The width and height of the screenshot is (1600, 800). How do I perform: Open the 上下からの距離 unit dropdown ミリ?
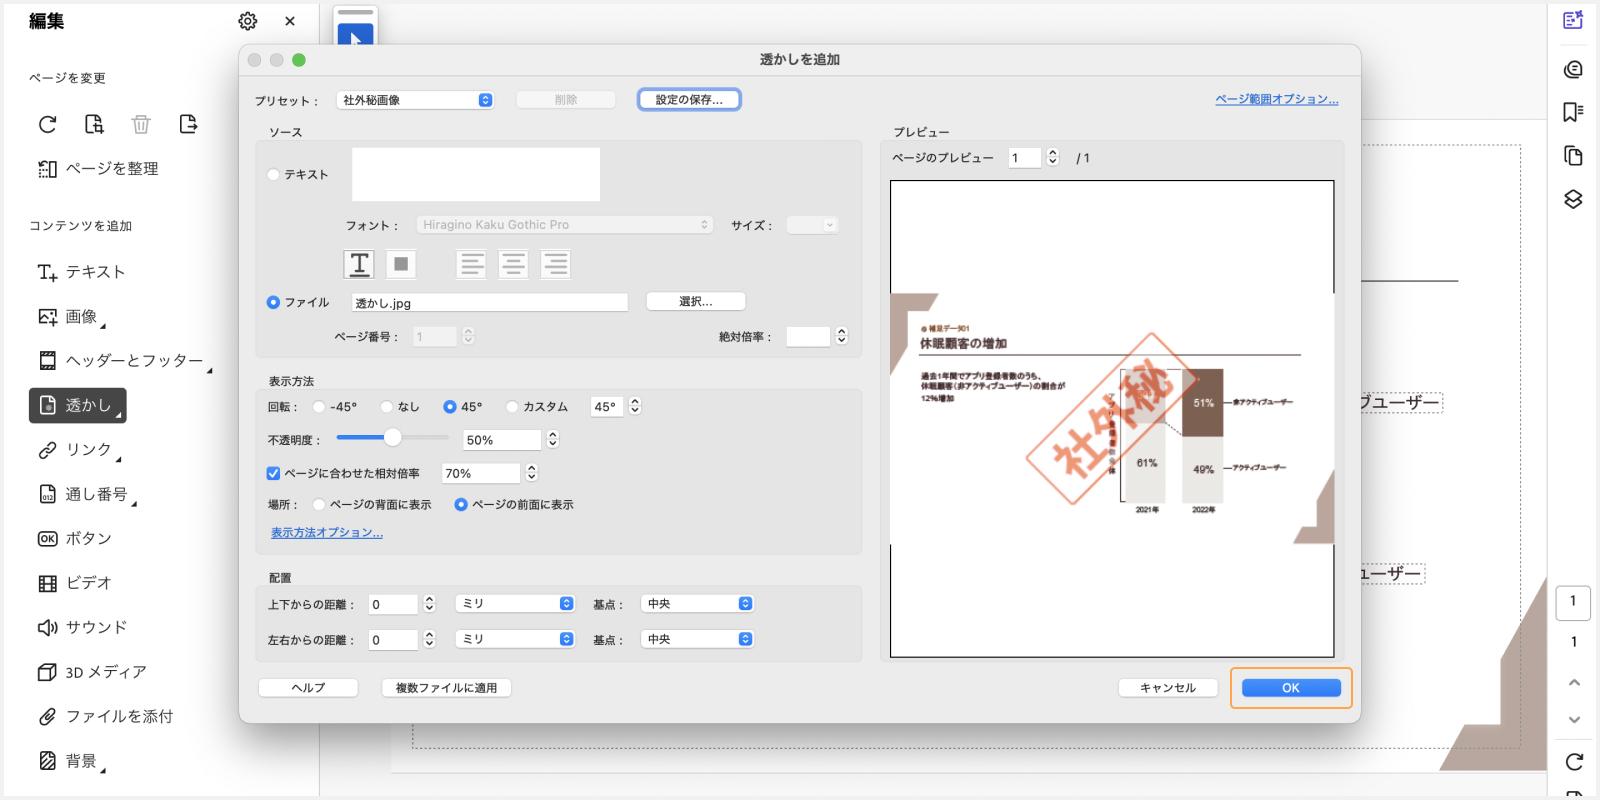tap(515, 604)
